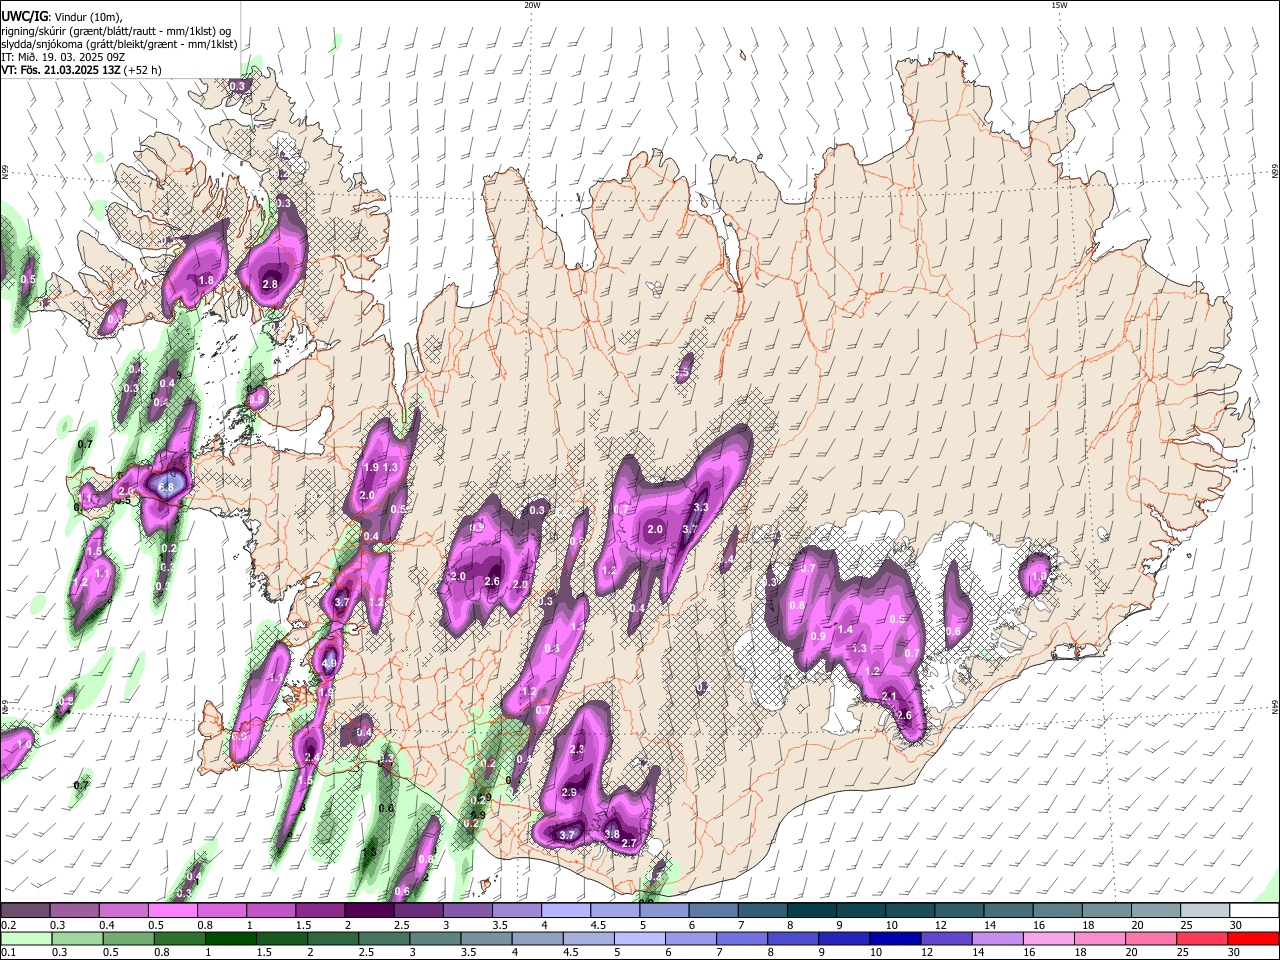Click the '6.8' precipitation value on map

(168, 486)
